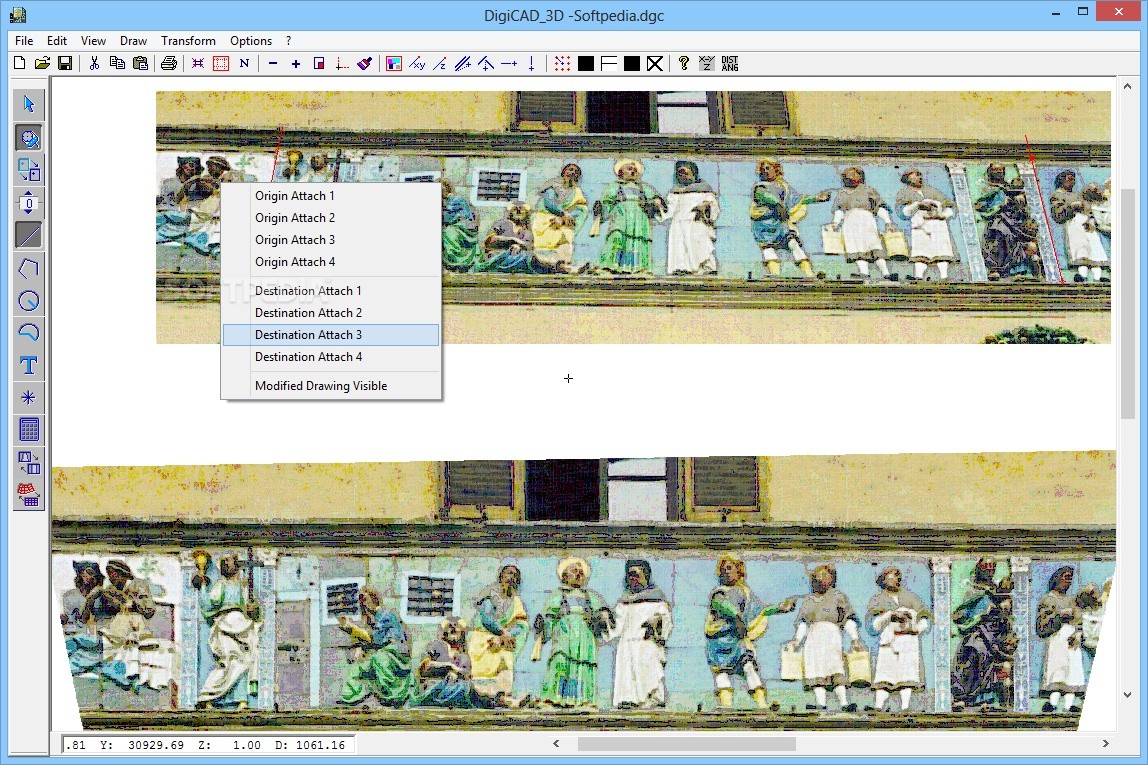Click the parallel lines toolbar icon
This screenshot has height=765, width=1148.
(463, 64)
